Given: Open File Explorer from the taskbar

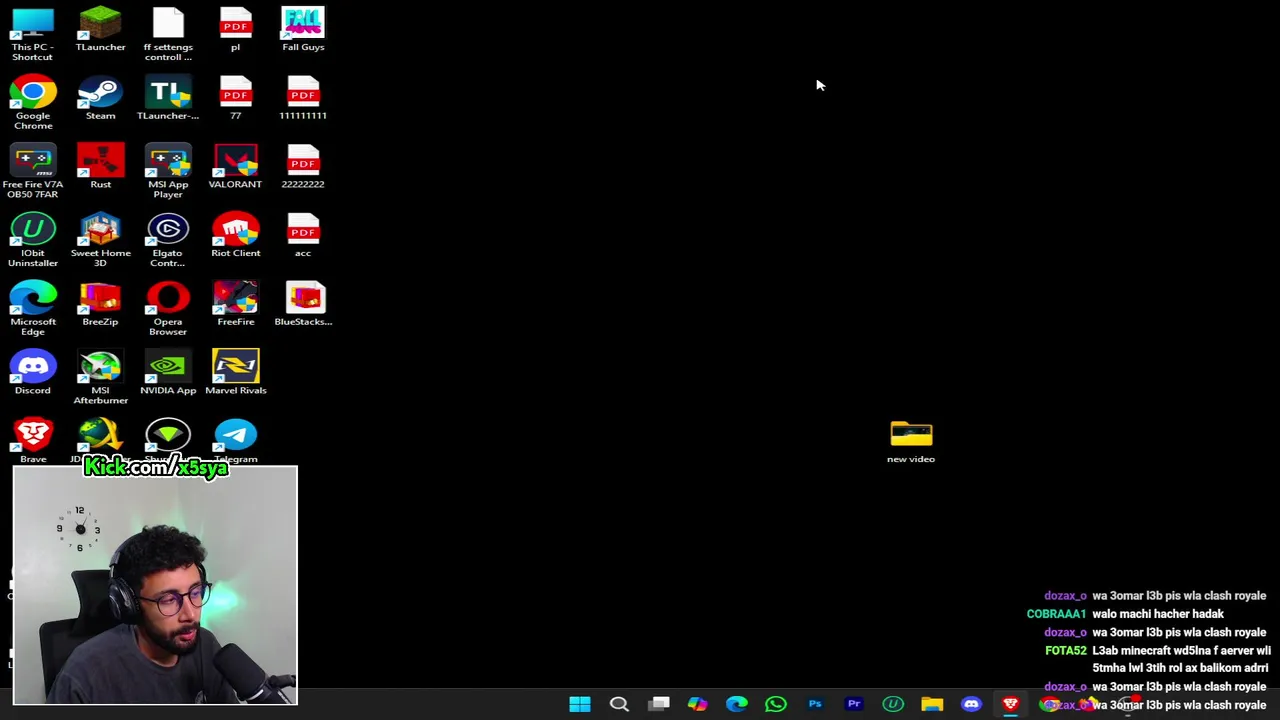Looking at the screenshot, I should 932,704.
